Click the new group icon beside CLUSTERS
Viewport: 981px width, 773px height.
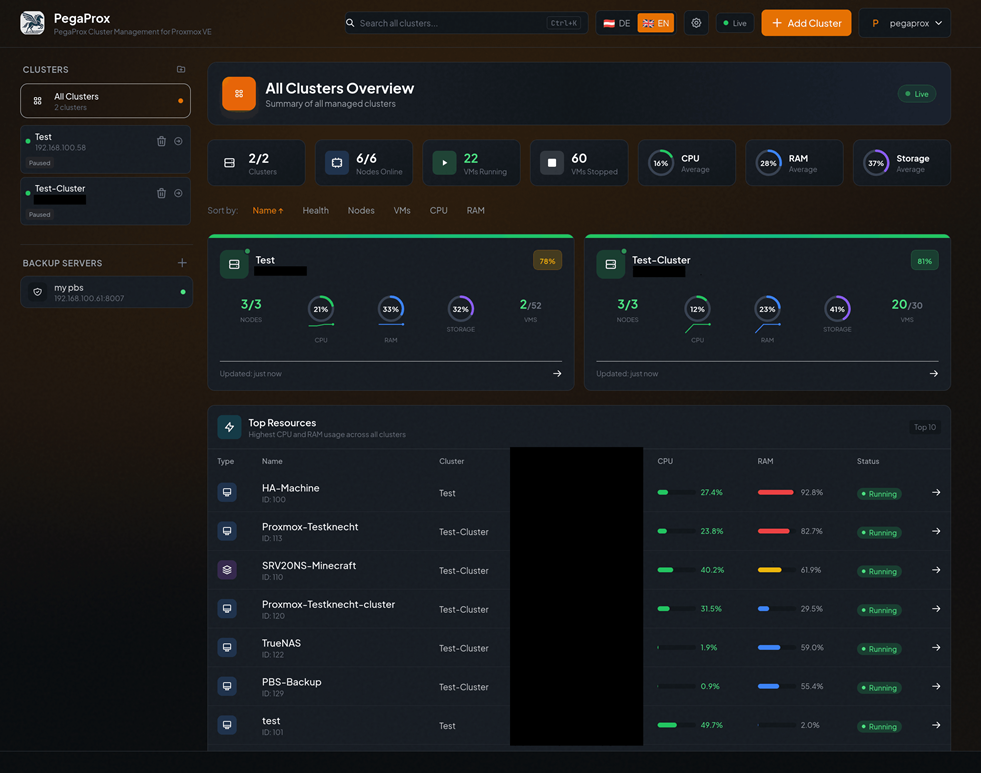[x=181, y=69]
